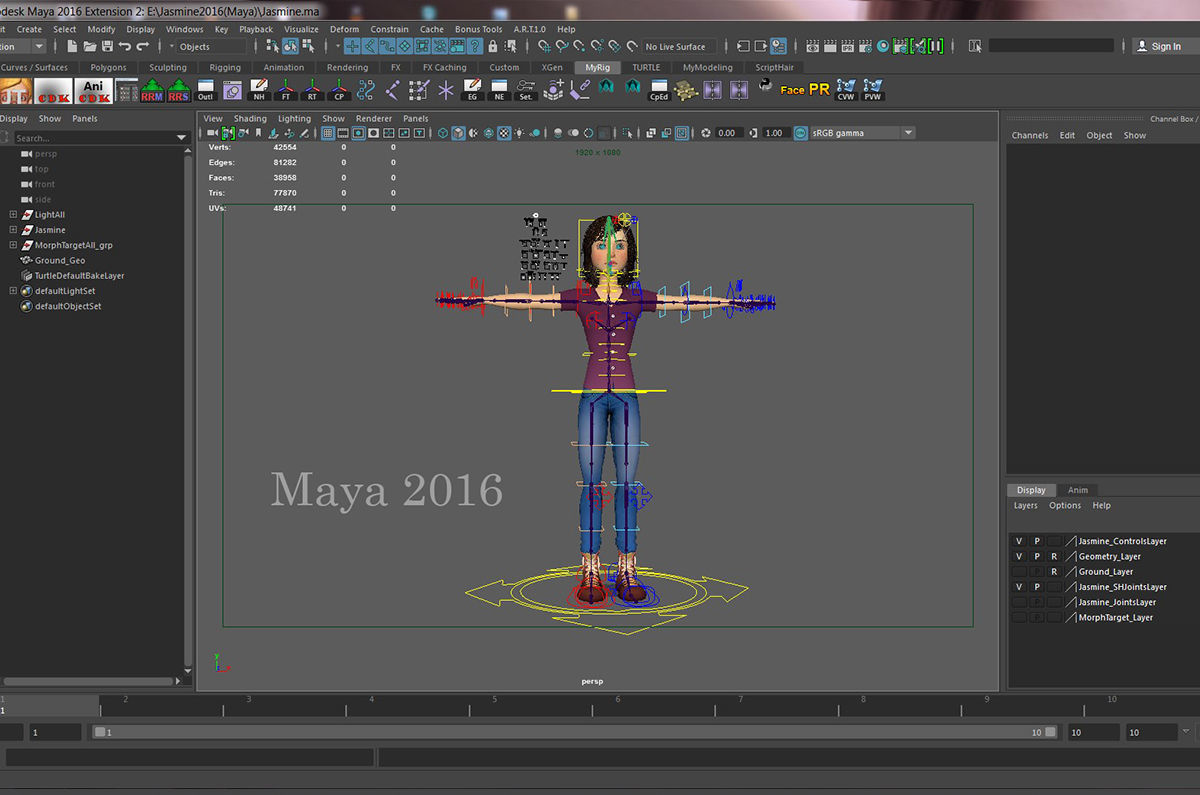Viewport: 1200px width, 795px height.
Task: Open the viewport Renderer menu
Action: pyautogui.click(x=374, y=118)
